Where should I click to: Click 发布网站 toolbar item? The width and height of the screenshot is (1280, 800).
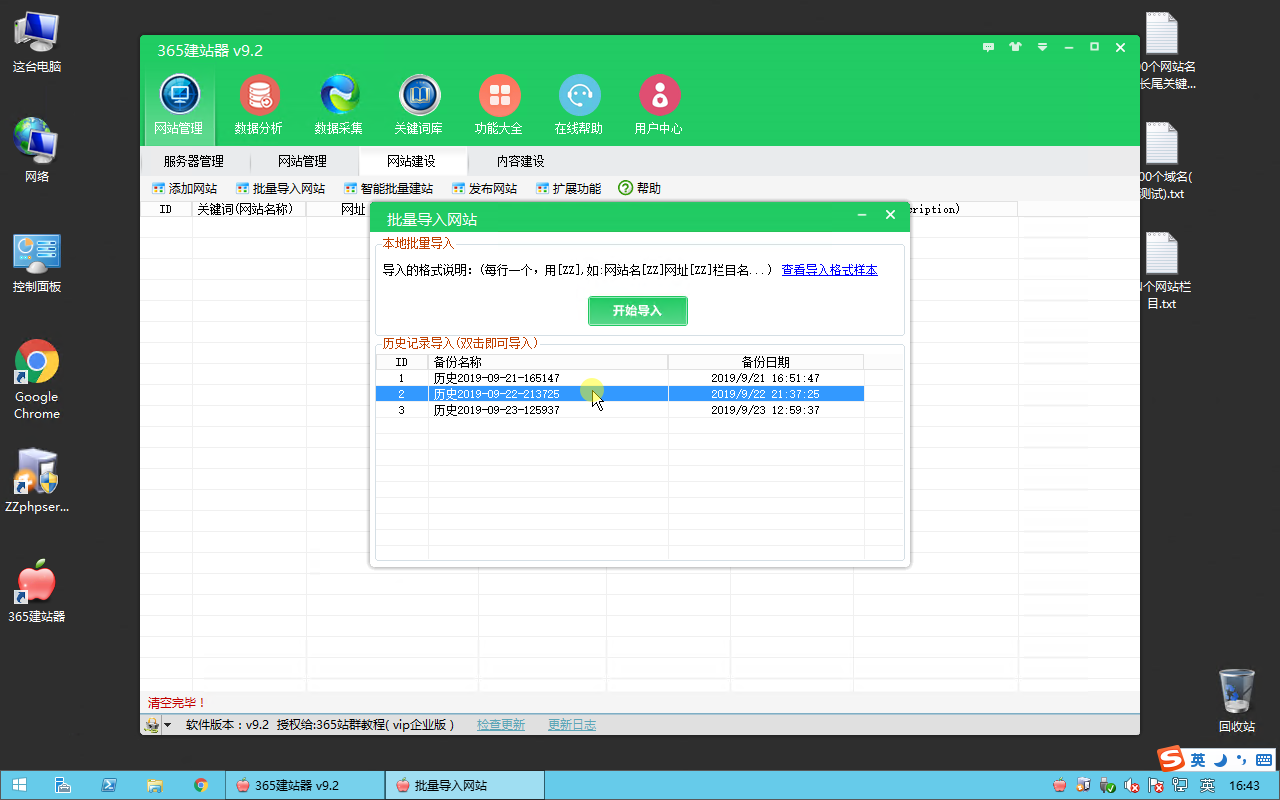pos(484,188)
